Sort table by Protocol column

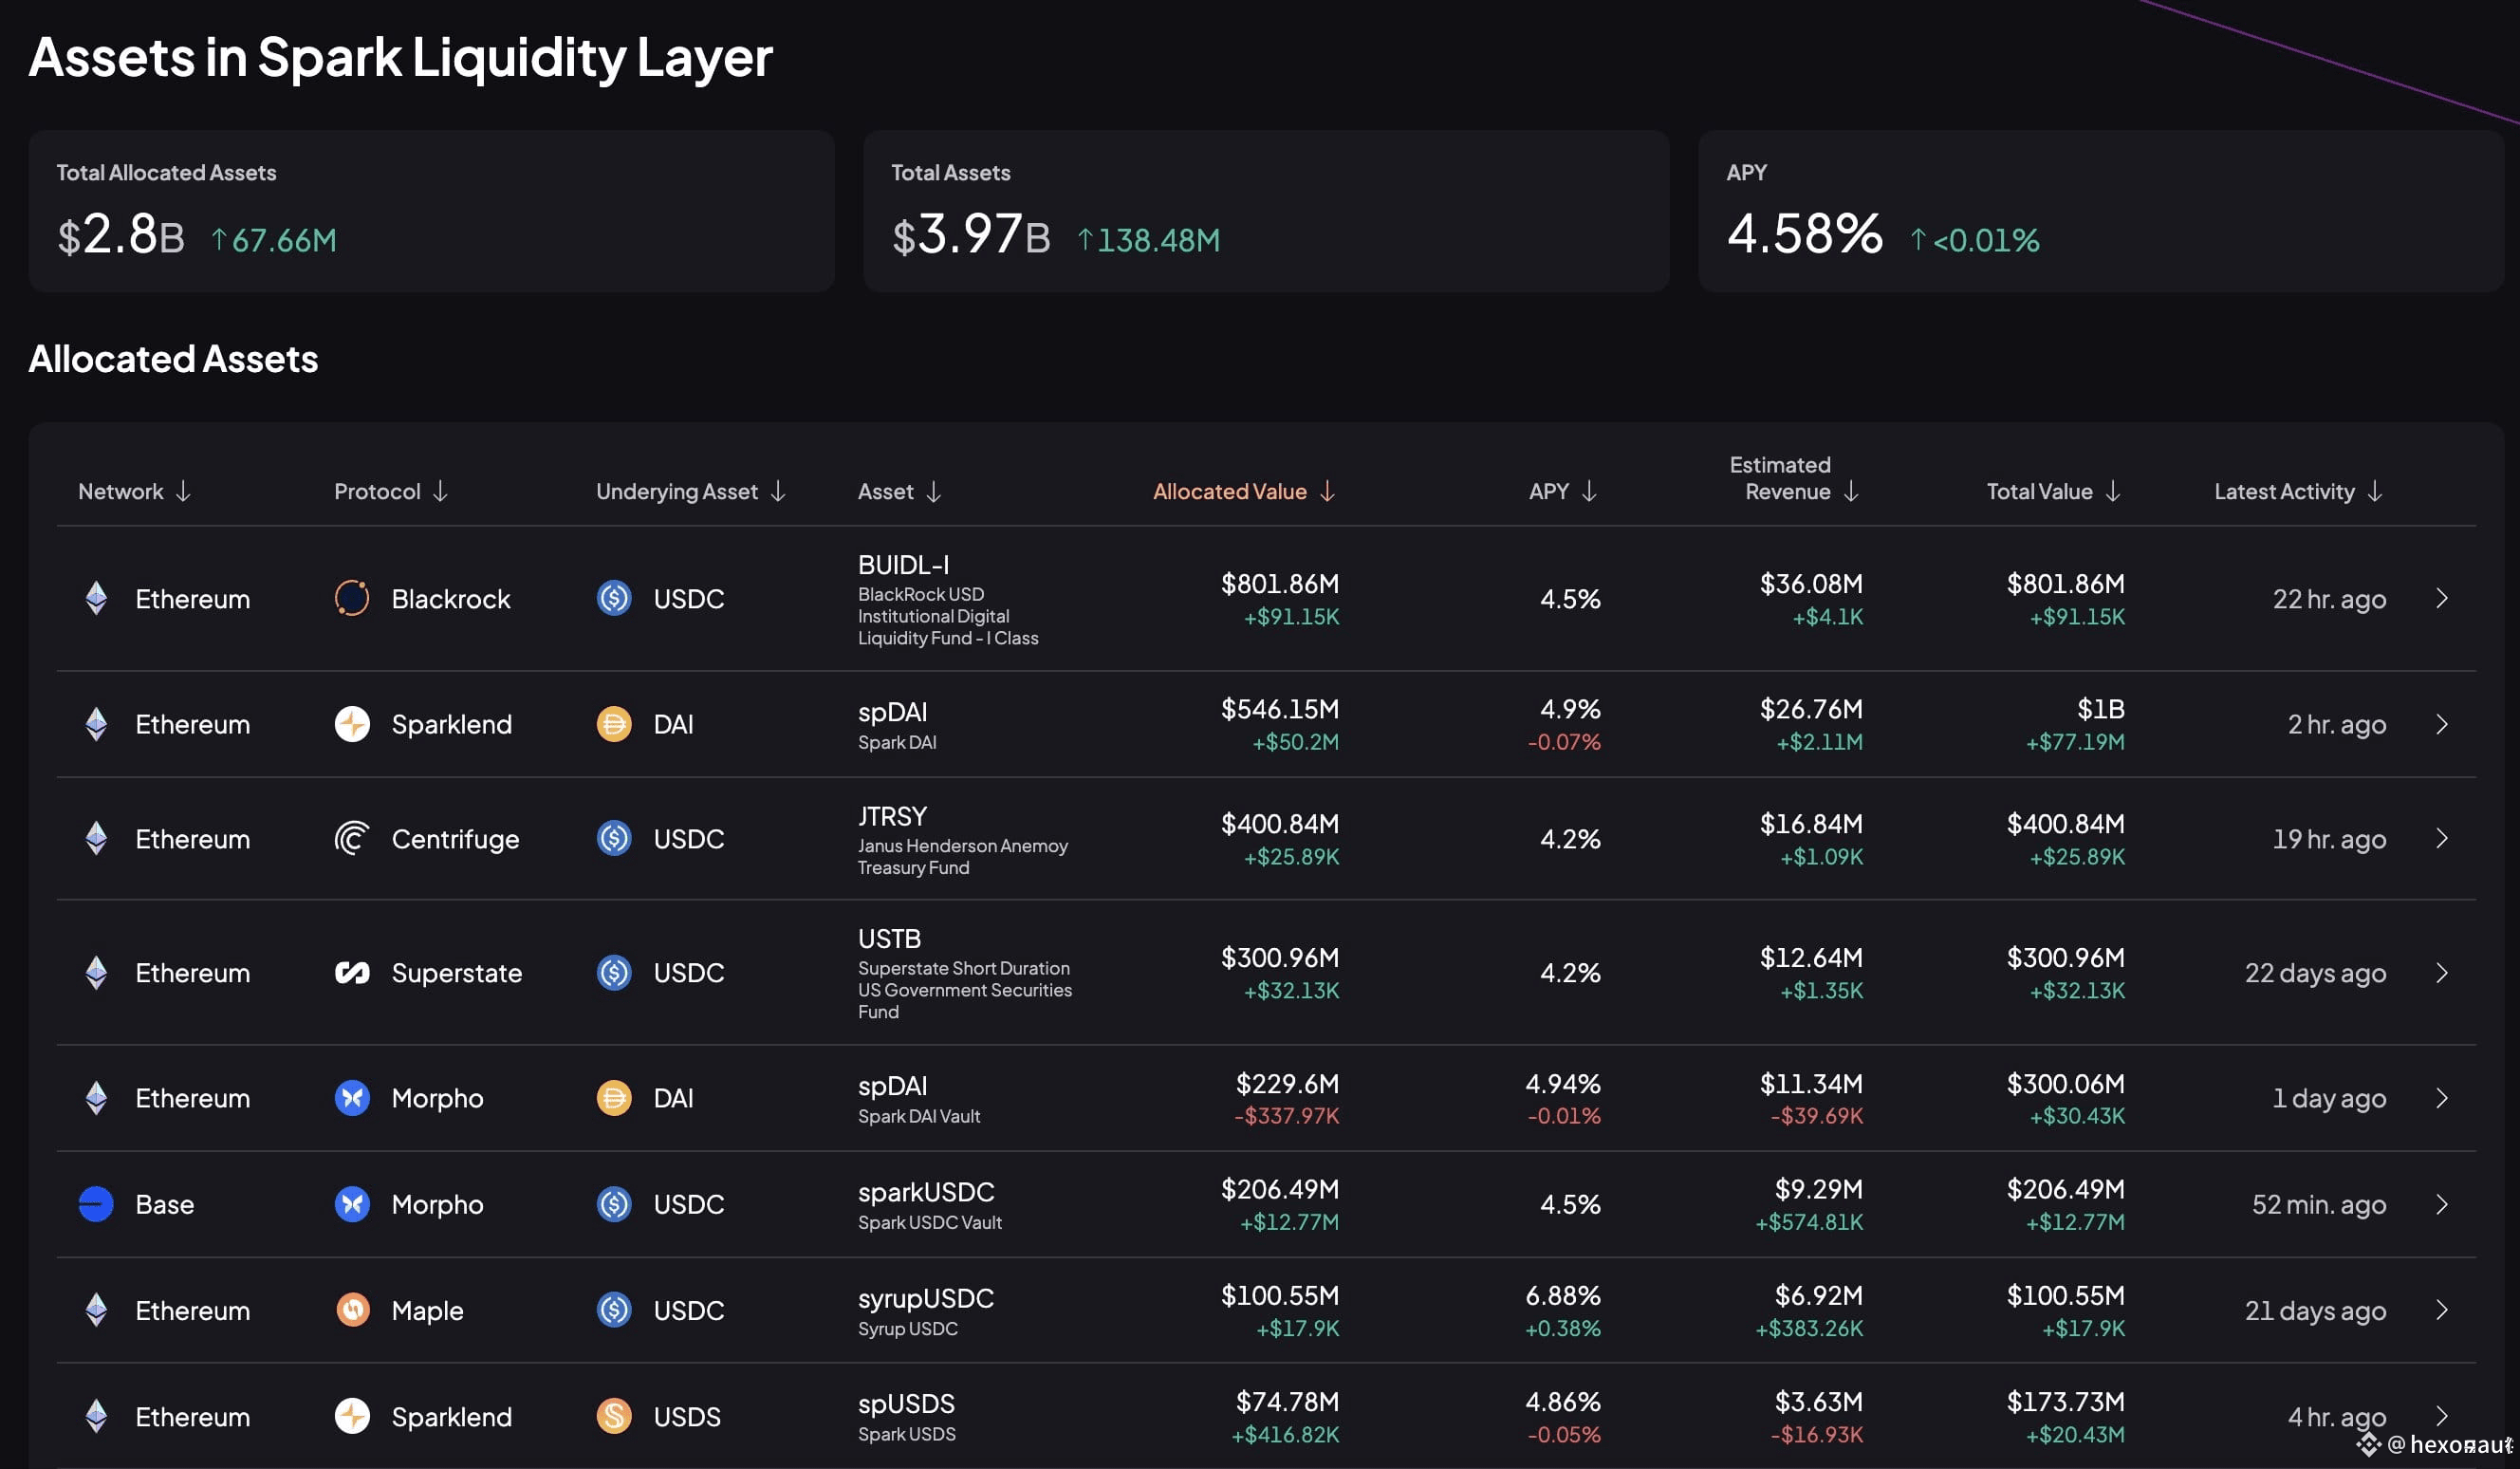pyautogui.click(x=391, y=491)
